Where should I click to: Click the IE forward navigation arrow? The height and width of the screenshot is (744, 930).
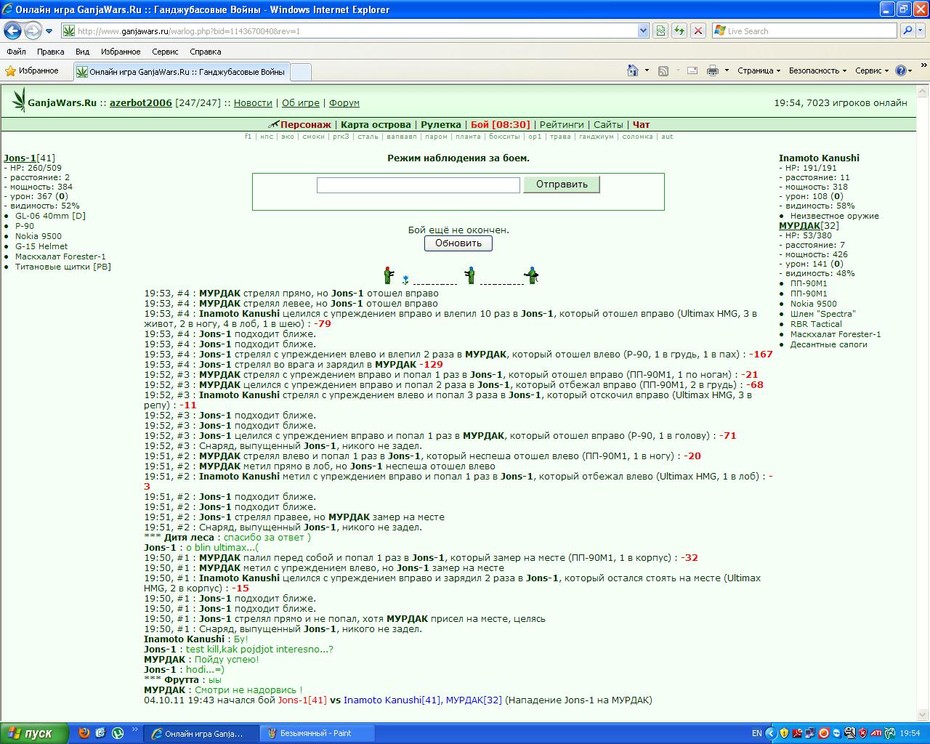33,30
